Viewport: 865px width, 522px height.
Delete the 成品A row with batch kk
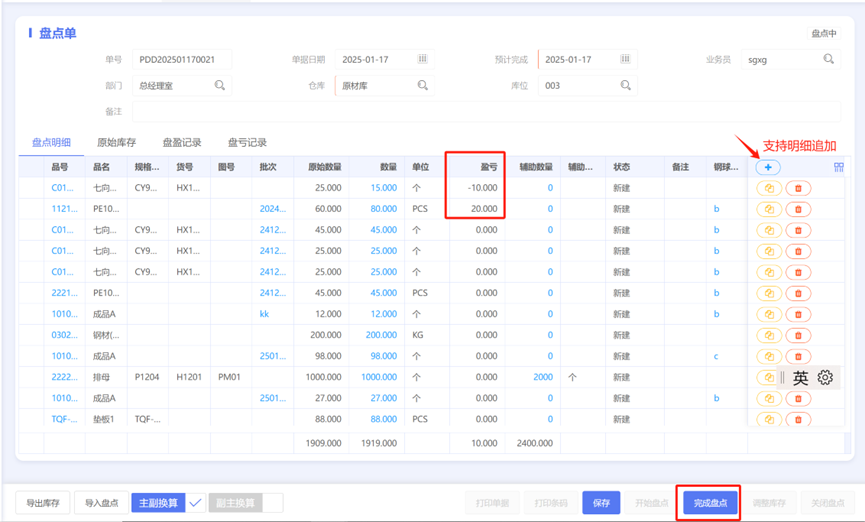[798, 314]
